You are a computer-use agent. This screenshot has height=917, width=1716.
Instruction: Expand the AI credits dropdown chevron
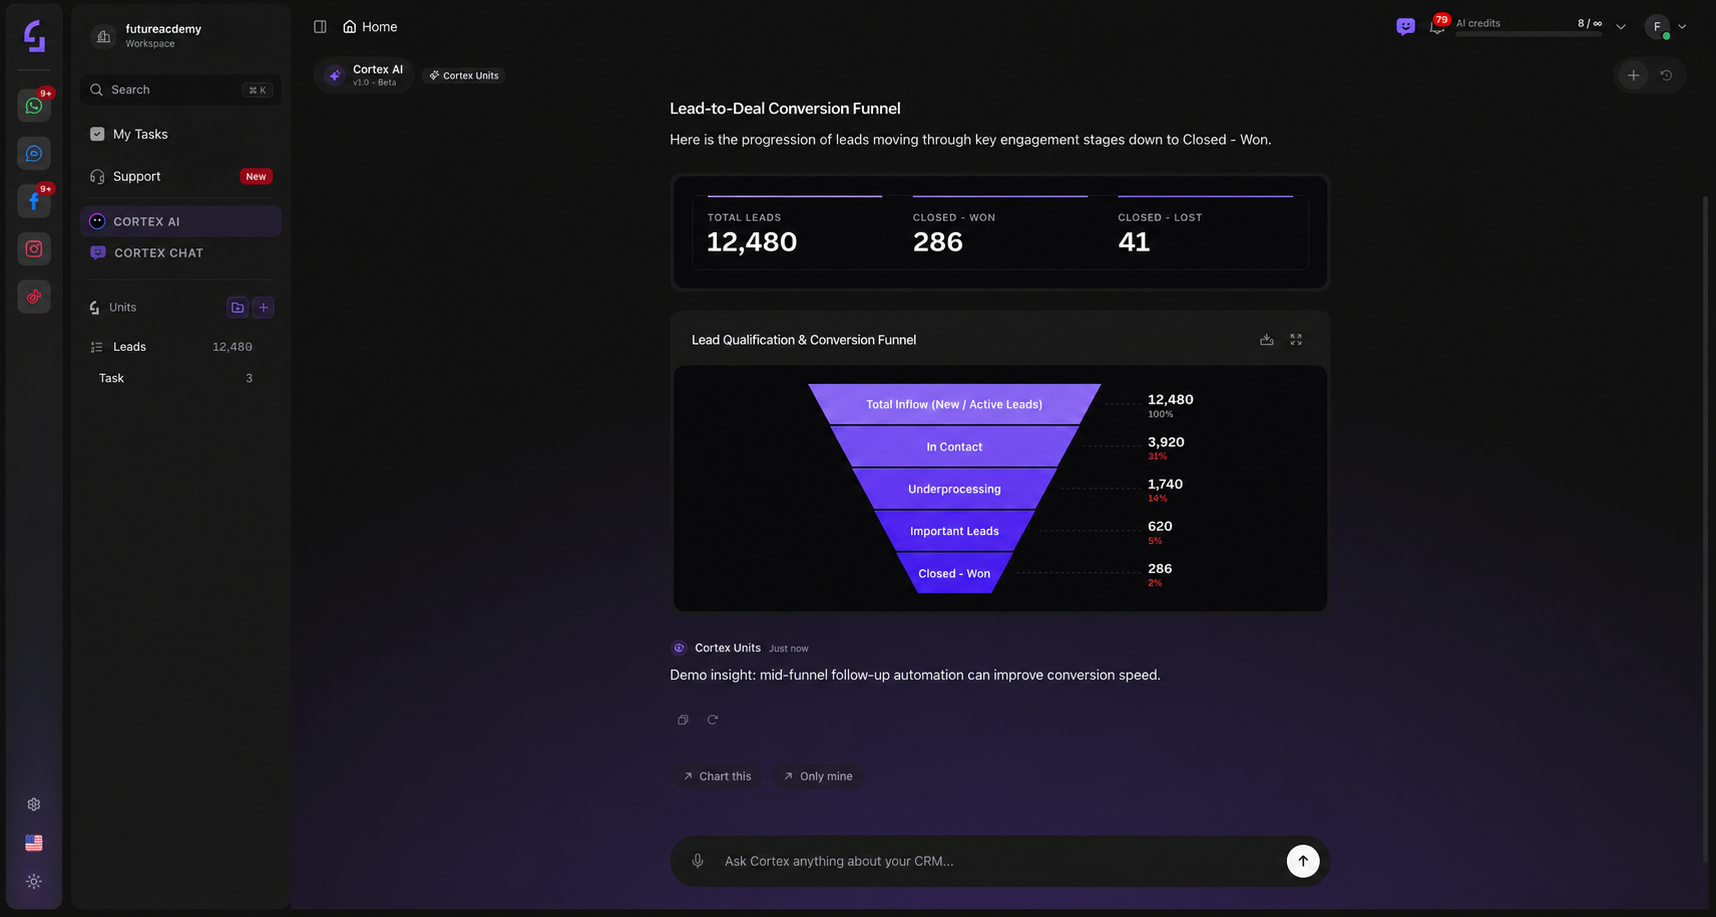(x=1621, y=27)
